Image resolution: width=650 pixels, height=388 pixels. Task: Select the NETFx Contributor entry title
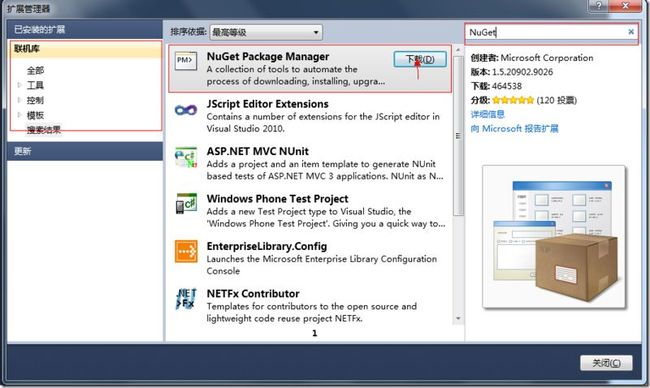point(253,293)
